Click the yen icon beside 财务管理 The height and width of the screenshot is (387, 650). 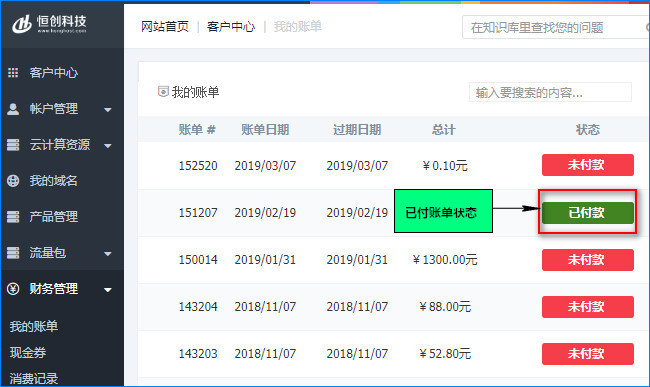pos(13,289)
